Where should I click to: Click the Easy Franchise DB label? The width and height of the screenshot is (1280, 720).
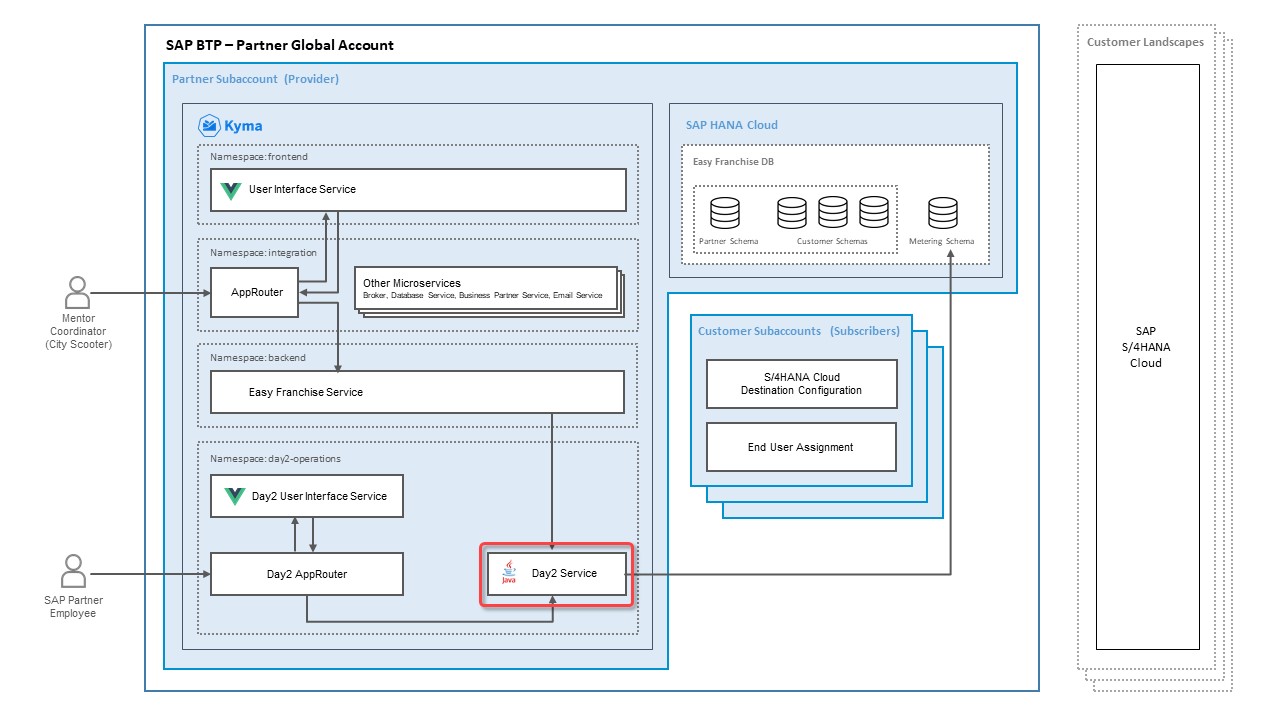pyautogui.click(x=733, y=161)
